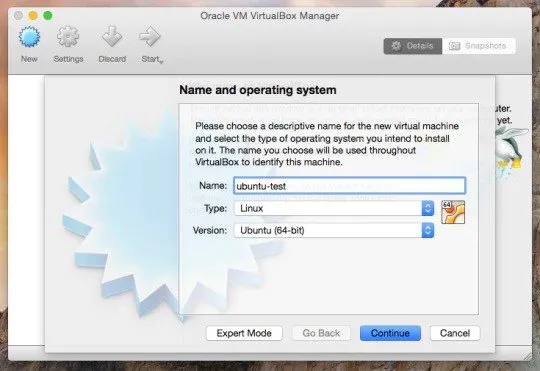The height and width of the screenshot is (371, 540).
Task: Click the window resize grip at corner
Action: (528, 357)
